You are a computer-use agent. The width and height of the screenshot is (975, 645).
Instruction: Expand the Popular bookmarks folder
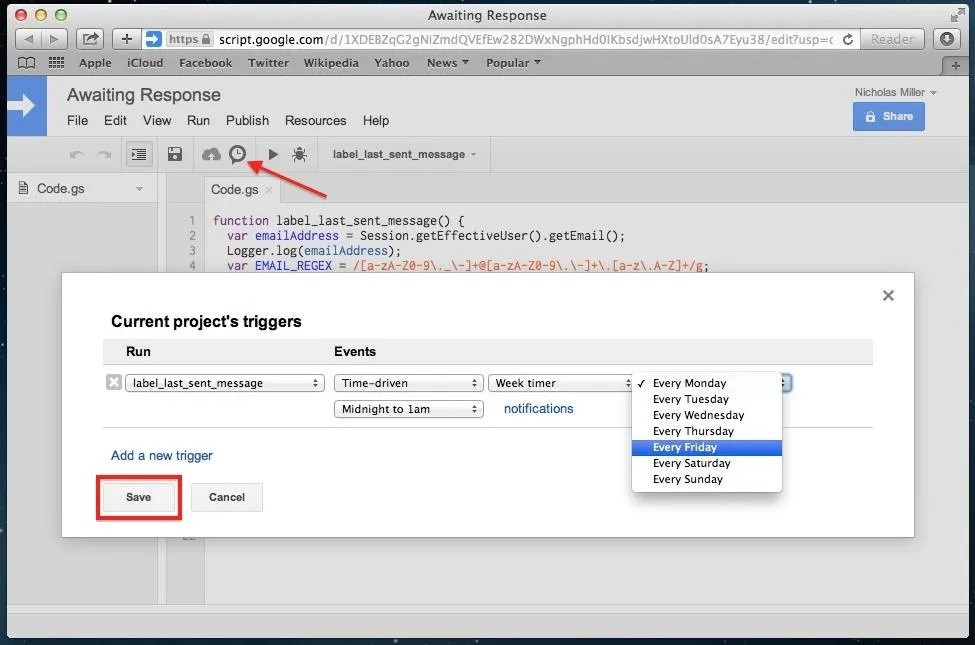(x=513, y=63)
